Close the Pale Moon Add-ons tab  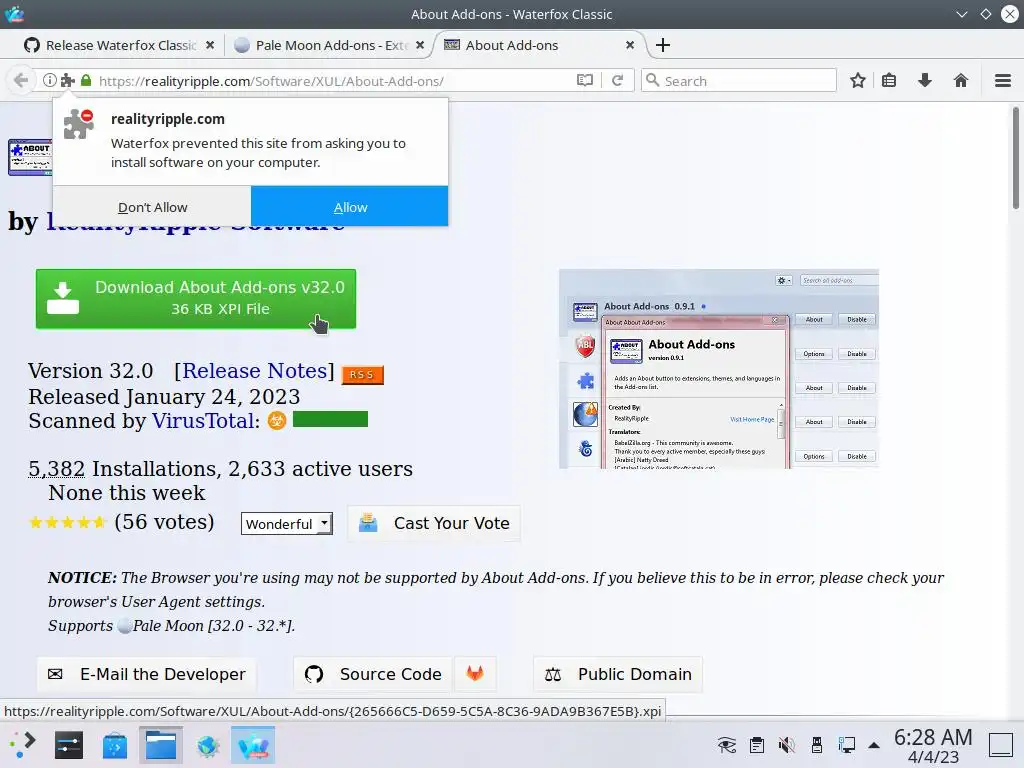[420, 45]
